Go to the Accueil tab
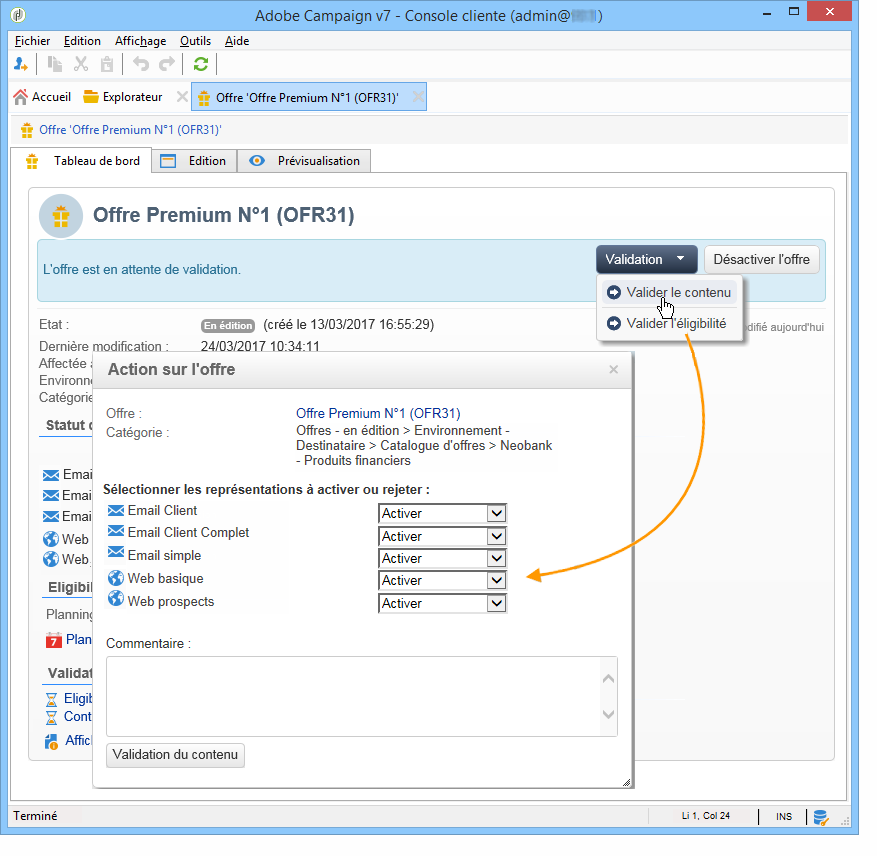The width and height of the screenshot is (877, 856). tap(43, 97)
